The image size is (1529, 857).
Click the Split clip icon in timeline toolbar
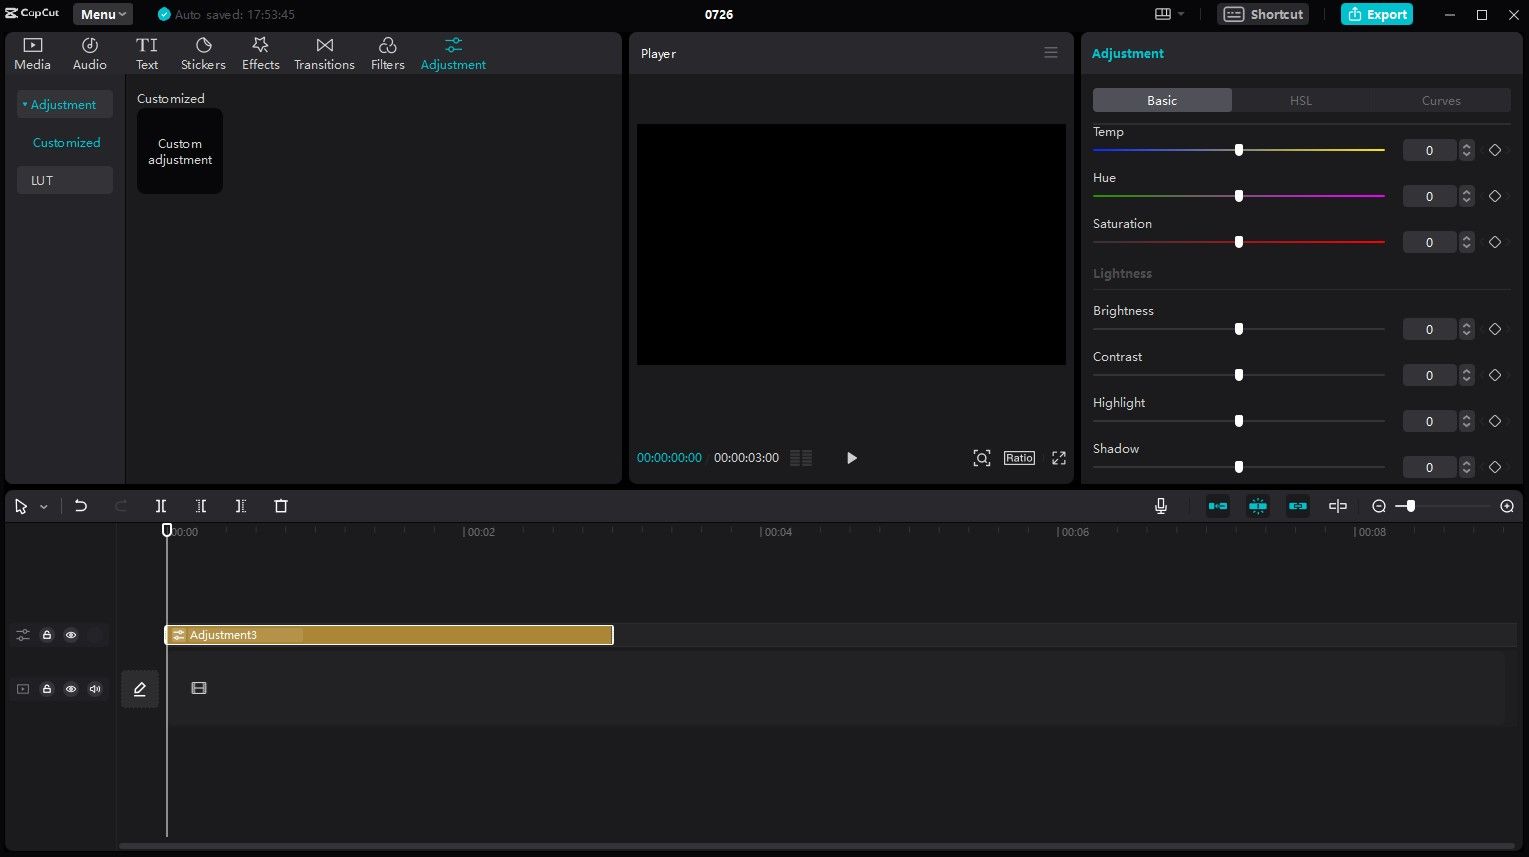coord(161,506)
